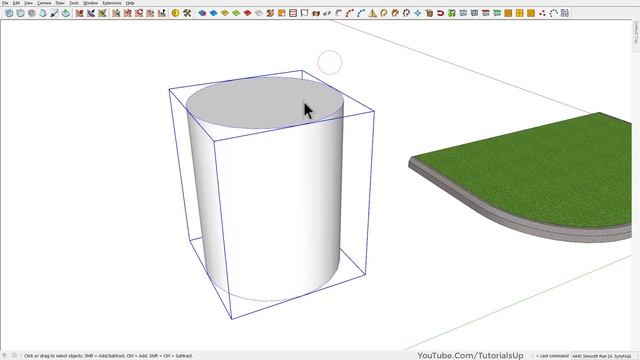The image size is (640, 360).
Task: Click the red flat-box toolbar icon
Action: pyautogui.click(x=247, y=13)
